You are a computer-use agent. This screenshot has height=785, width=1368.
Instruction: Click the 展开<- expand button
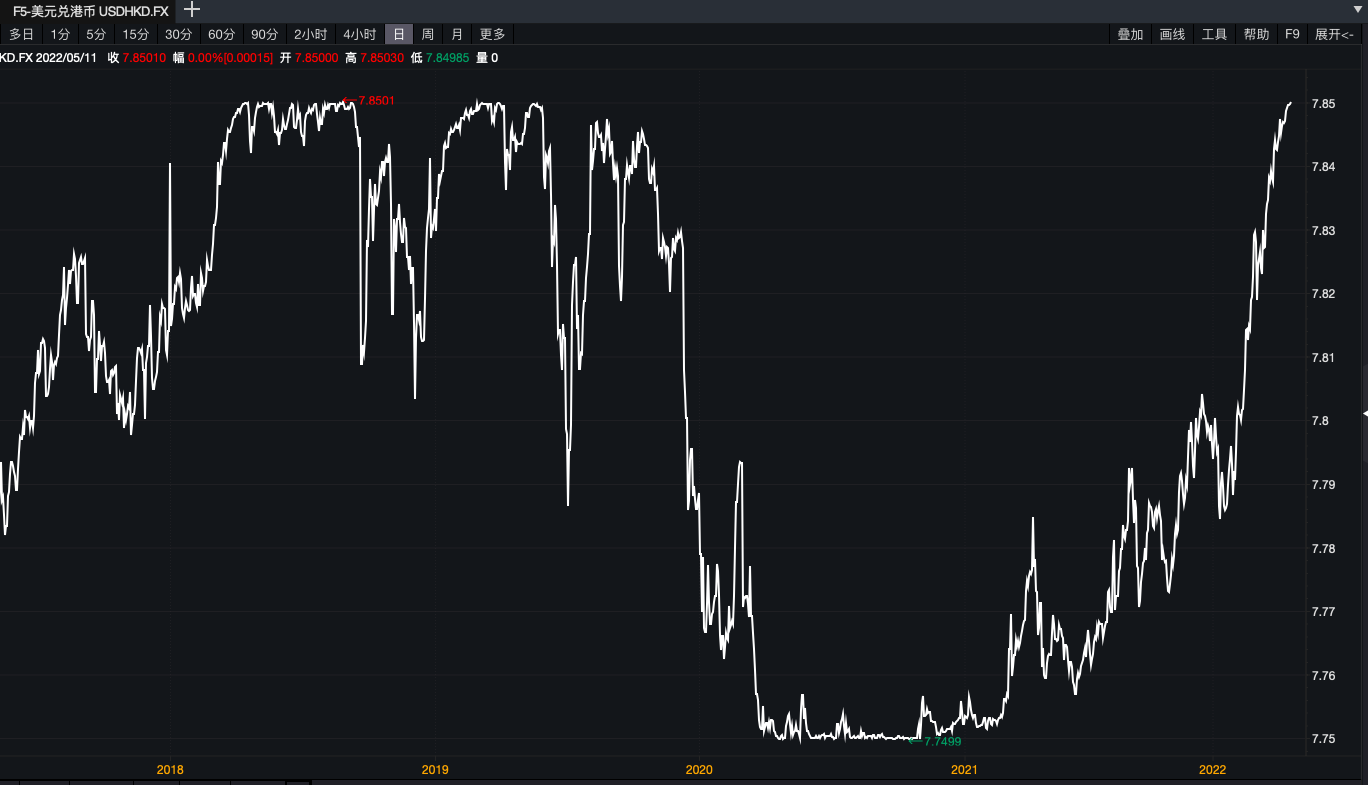(x=1334, y=34)
